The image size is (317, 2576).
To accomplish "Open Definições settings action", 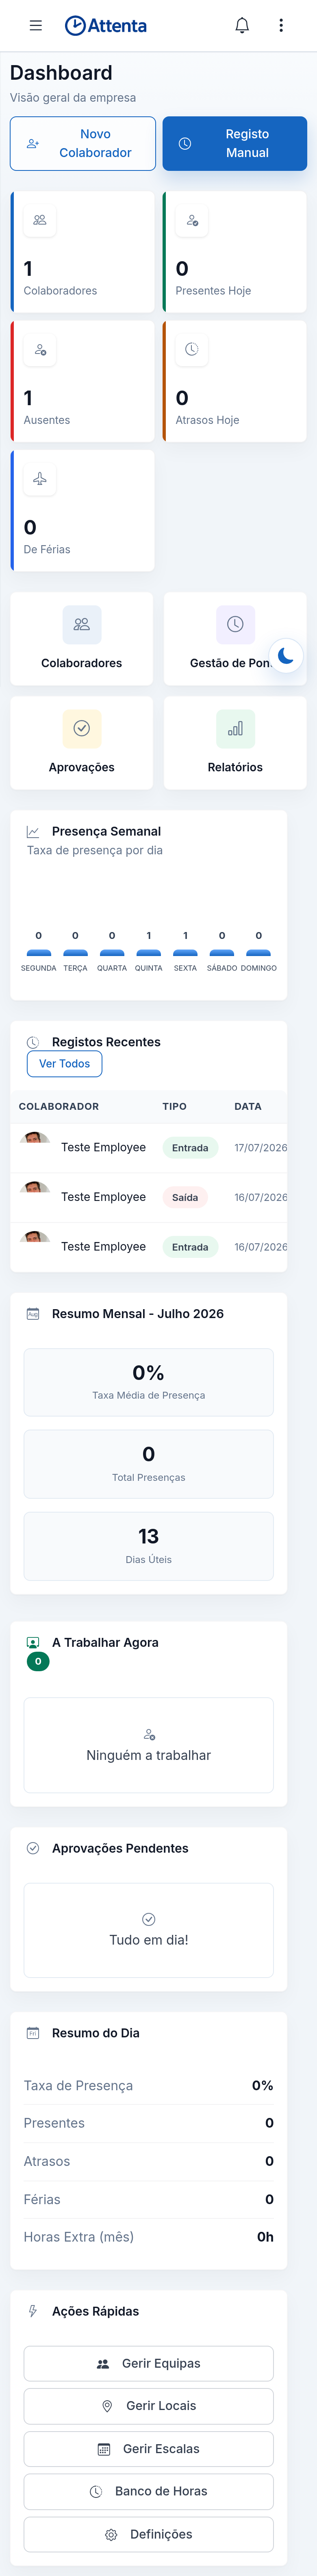I will tap(149, 2534).
